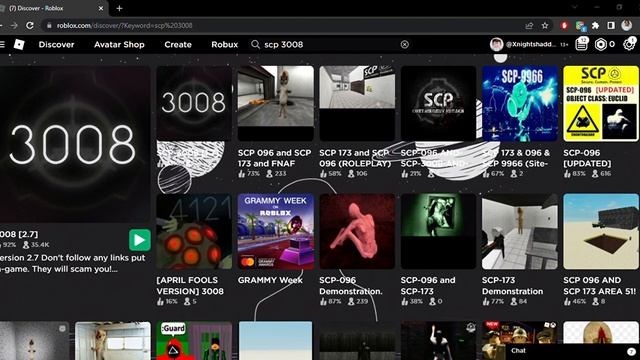The height and width of the screenshot is (360, 640).
Task: Click the SCP-173 Demonstration title
Action: click(512, 286)
